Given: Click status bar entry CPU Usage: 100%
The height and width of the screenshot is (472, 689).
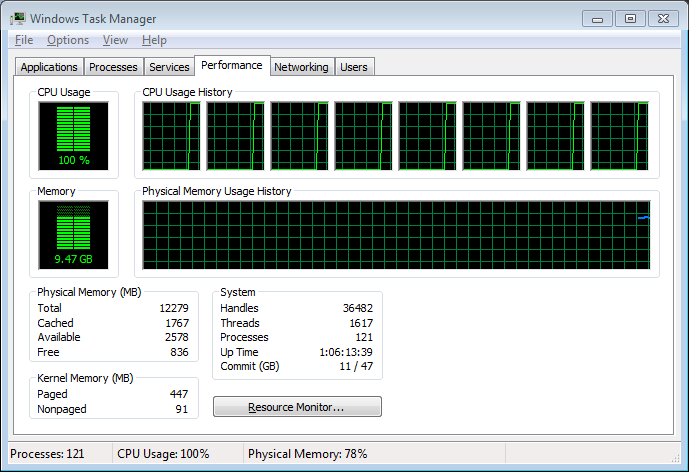Looking at the screenshot, I should point(163,454).
